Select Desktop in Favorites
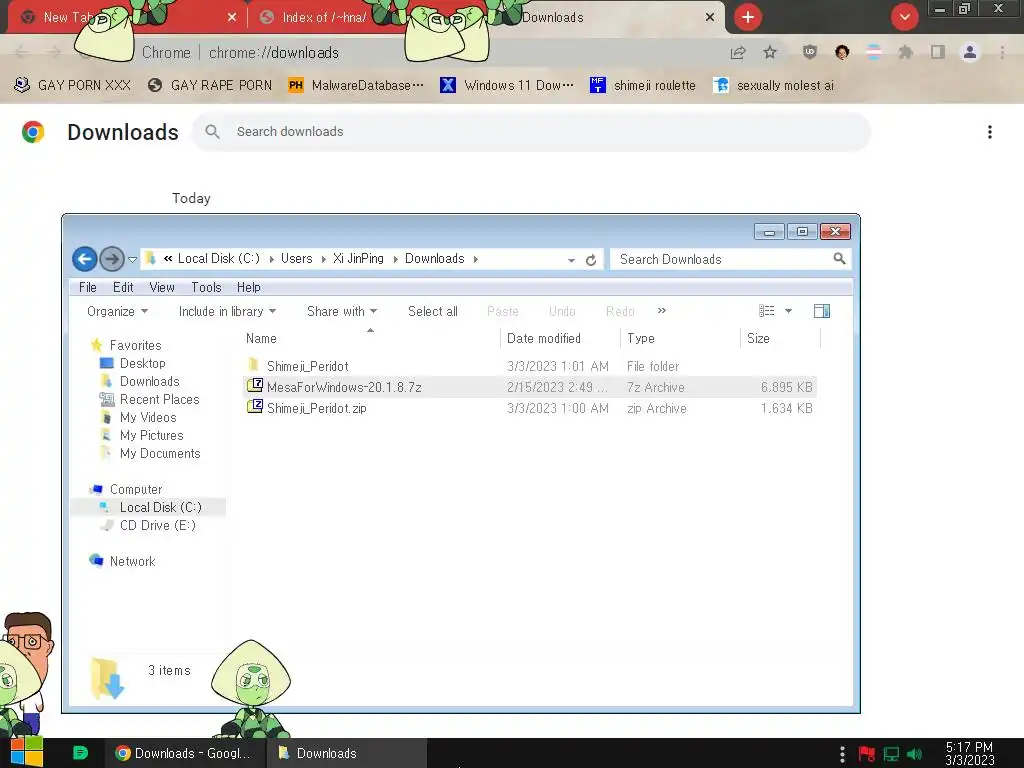Viewport: 1024px width, 768px height. pos(142,363)
